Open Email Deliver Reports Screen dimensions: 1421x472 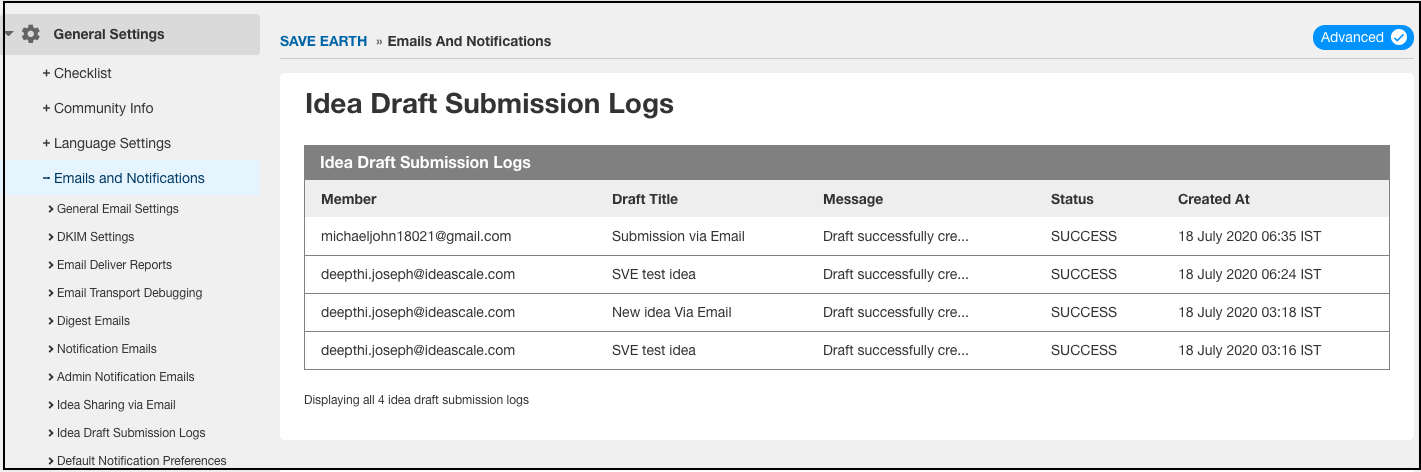pyautogui.click(x=109, y=265)
